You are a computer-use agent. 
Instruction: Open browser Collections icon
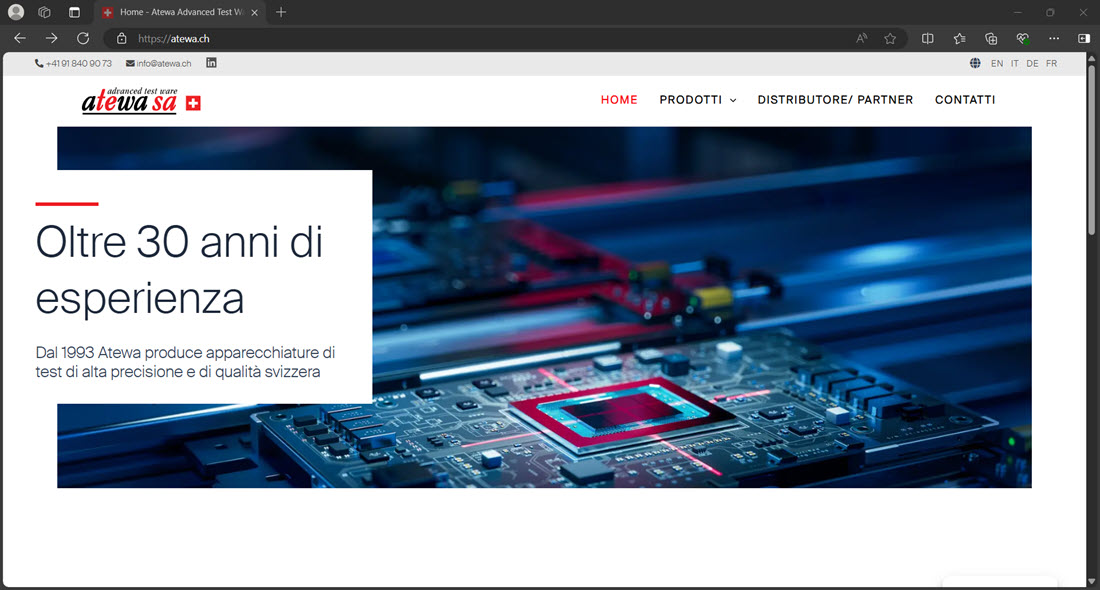[x=991, y=38]
